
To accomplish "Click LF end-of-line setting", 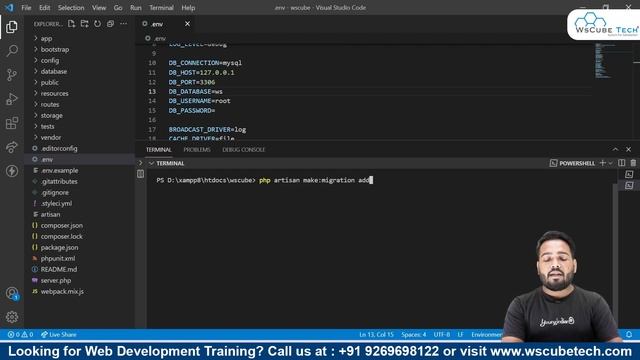I will tap(460, 334).
